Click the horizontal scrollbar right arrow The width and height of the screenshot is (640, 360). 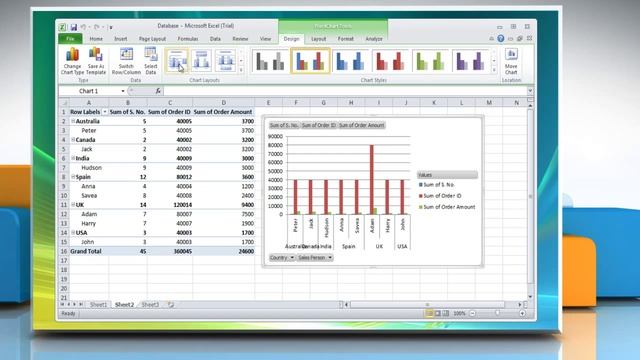click(520, 304)
